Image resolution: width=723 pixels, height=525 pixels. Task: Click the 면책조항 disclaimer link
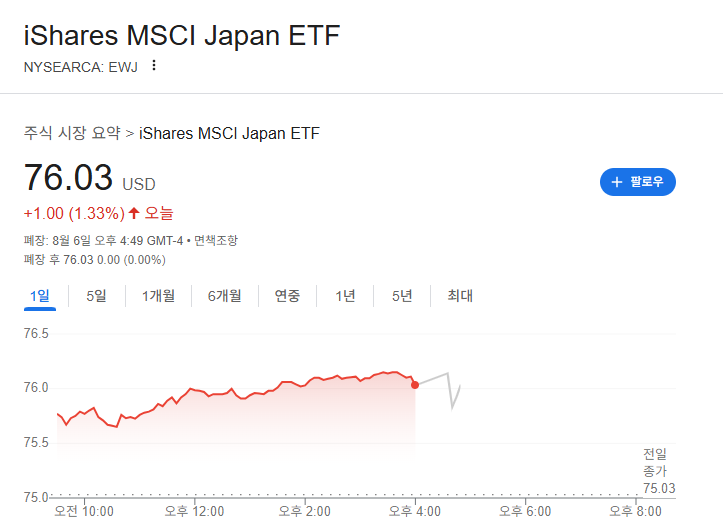click(x=215, y=241)
